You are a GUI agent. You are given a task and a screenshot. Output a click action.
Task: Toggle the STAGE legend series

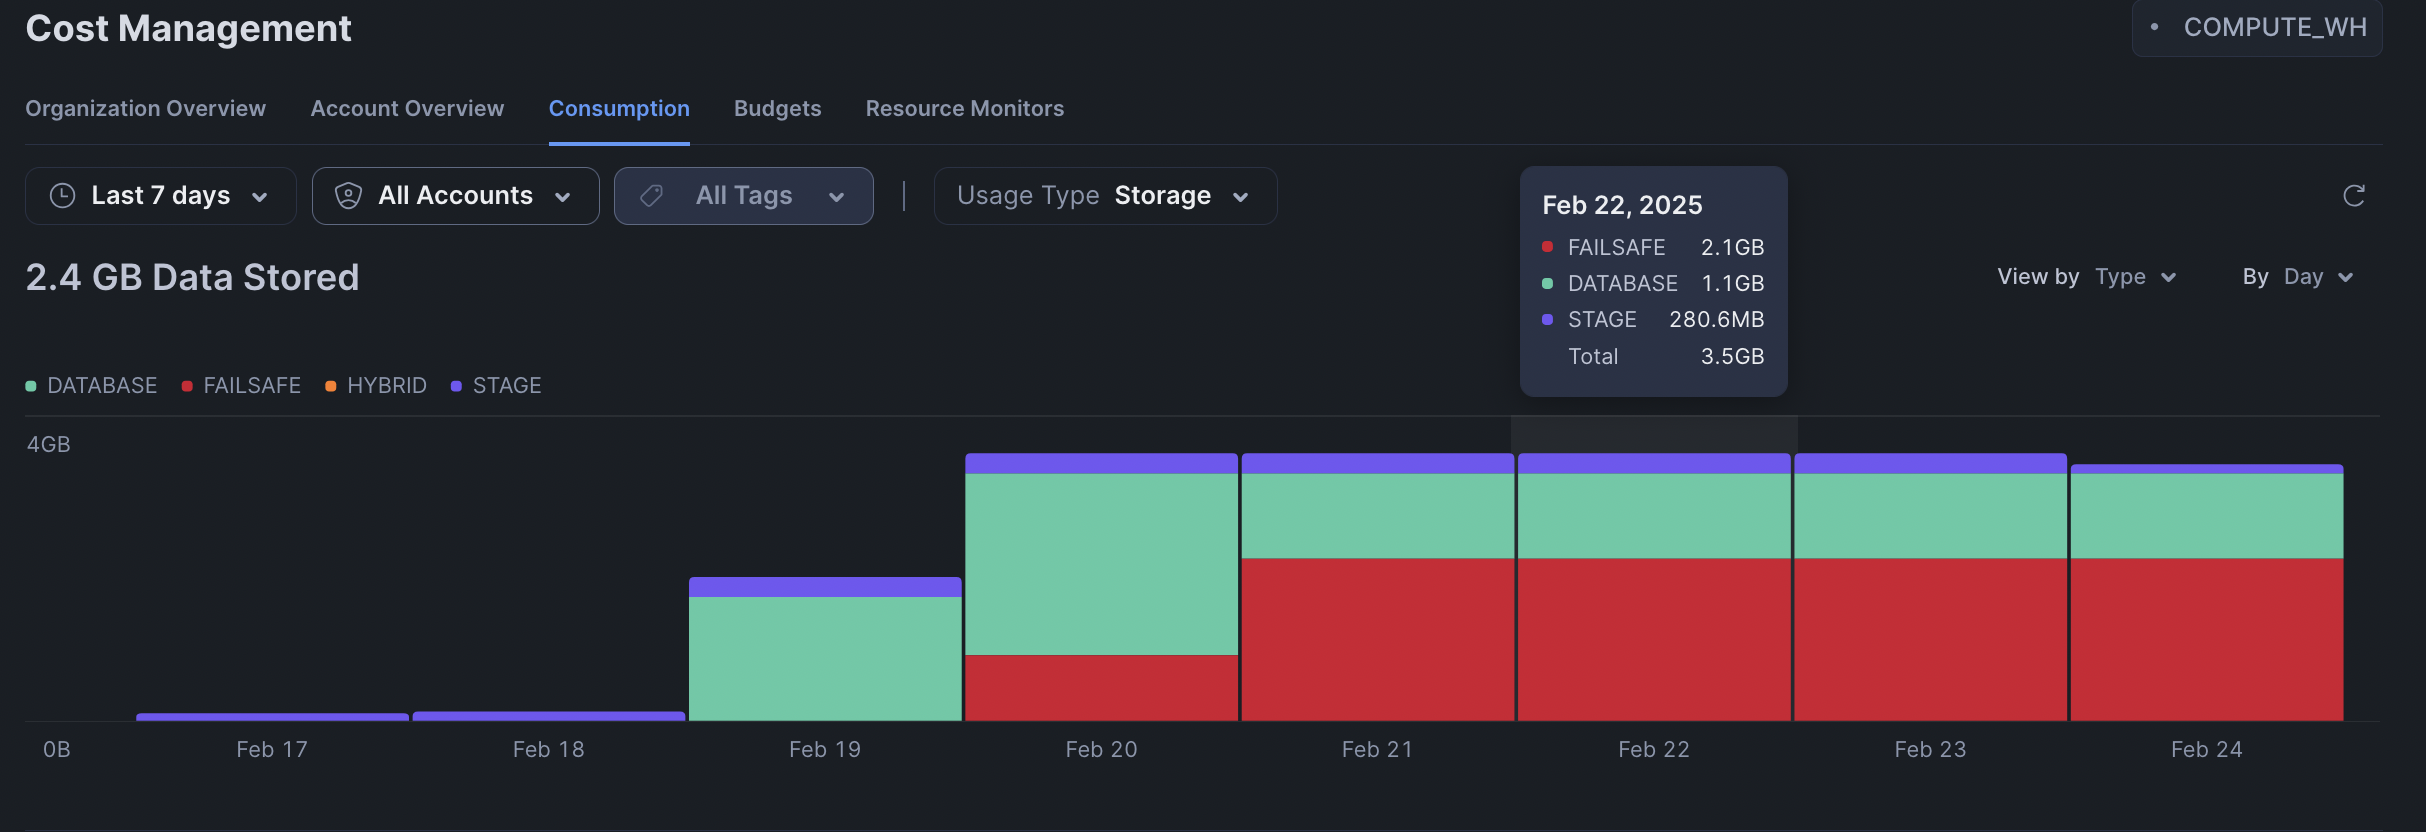(x=496, y=386)
